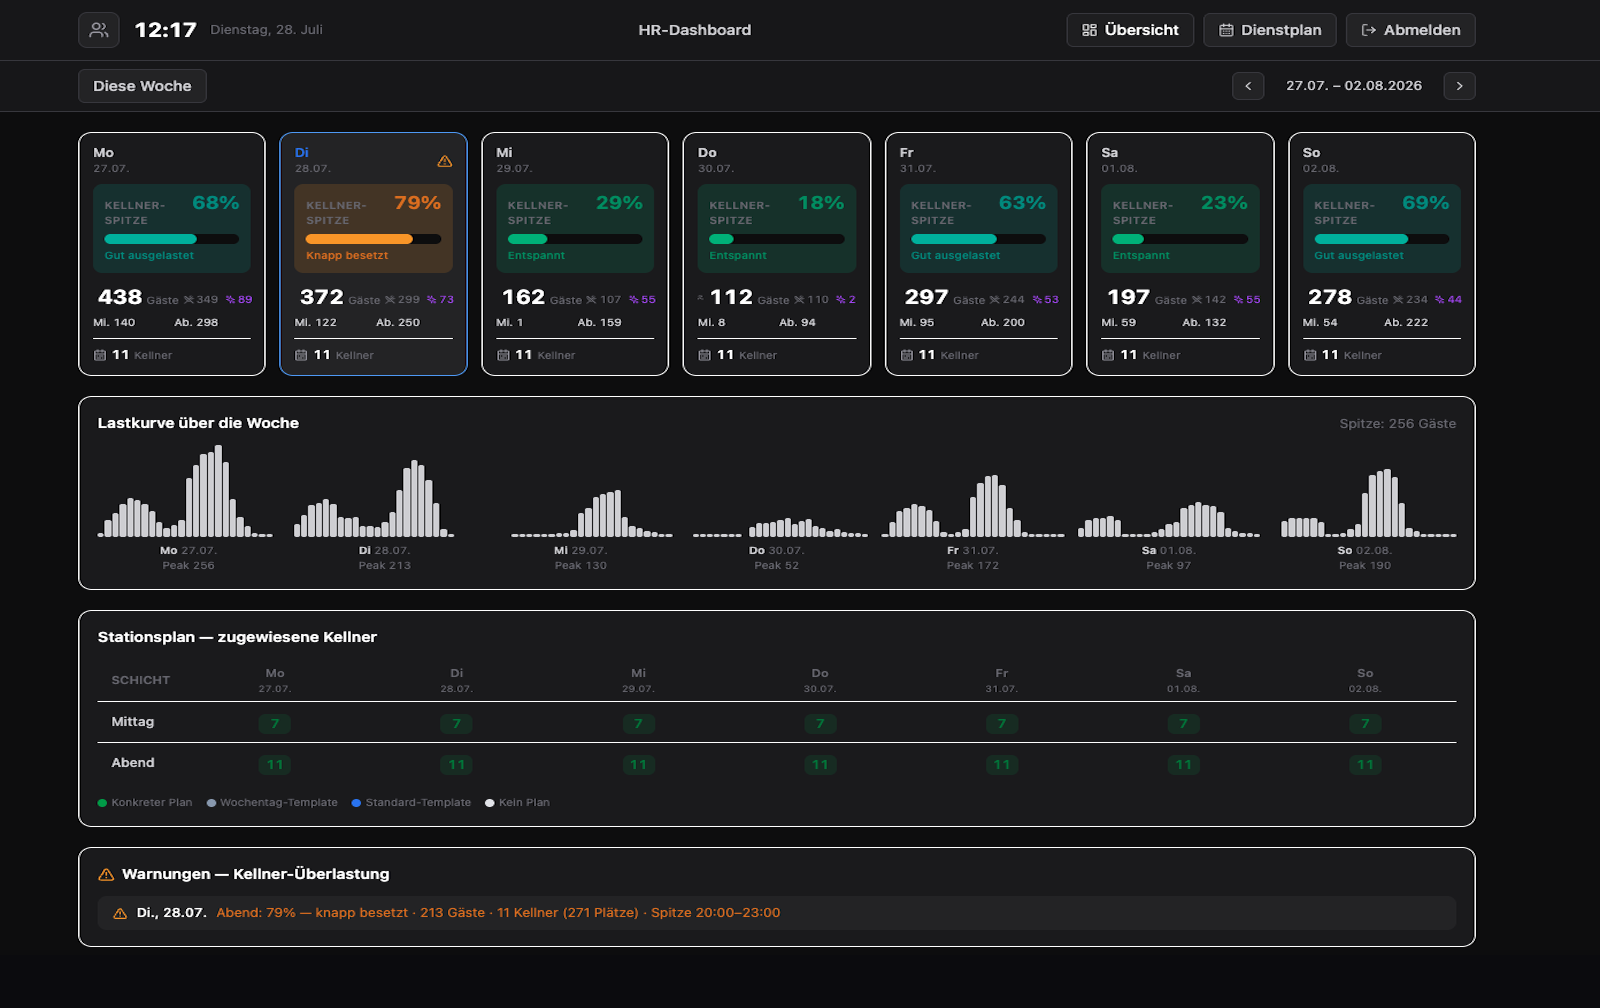The height and width of the screenshot is (1008, 1600).
Task: Click the Kein Plan legend entry
Action: (x=517, y=803)
